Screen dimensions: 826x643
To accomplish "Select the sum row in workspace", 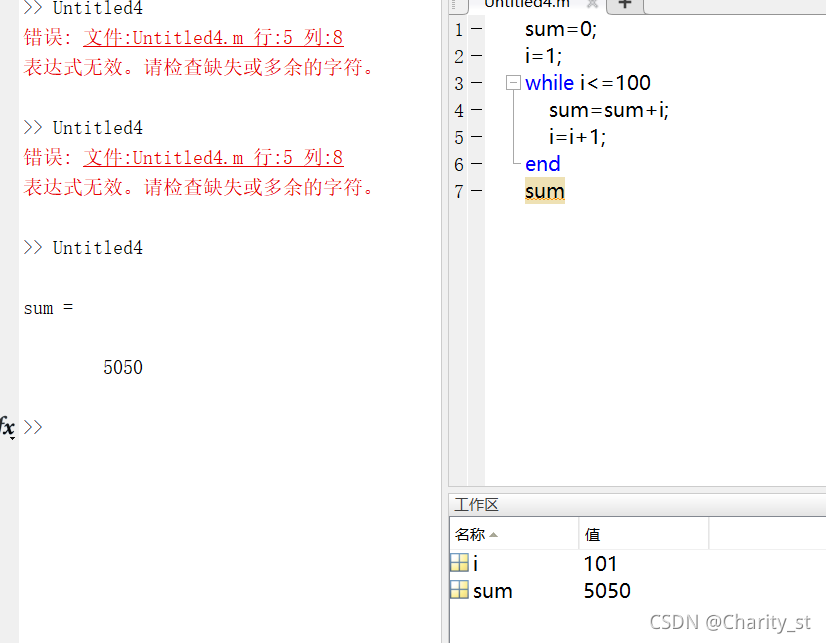I will [x=492, y=591].
